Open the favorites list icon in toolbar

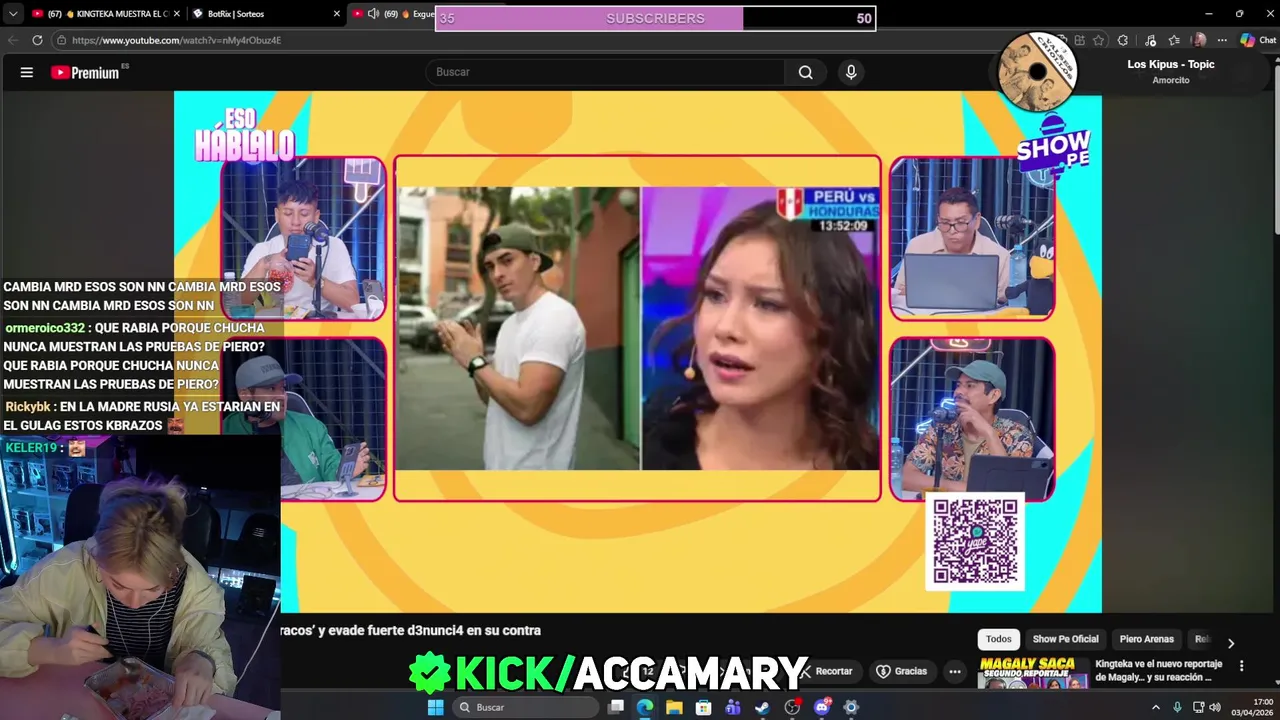1174,40
